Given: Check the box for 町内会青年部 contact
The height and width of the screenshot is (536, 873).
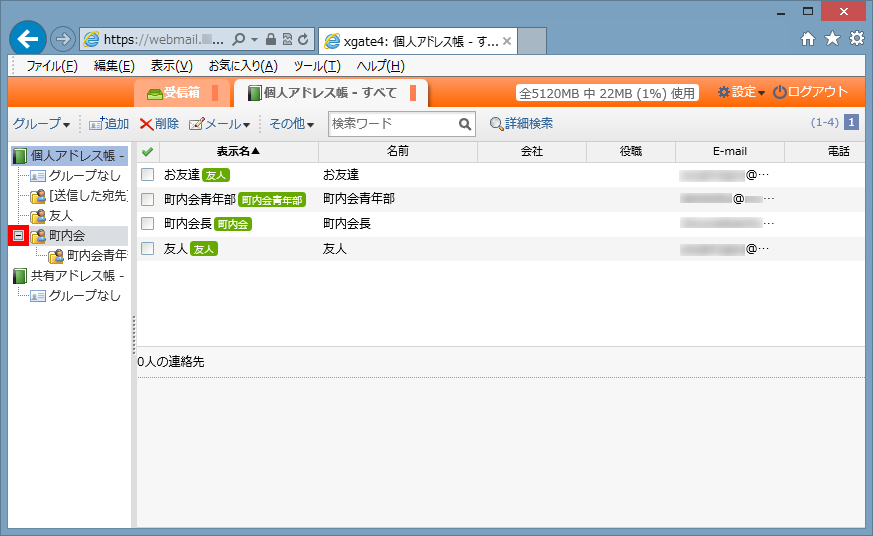Looking at the screenshot, I should (x=148, y=199).
